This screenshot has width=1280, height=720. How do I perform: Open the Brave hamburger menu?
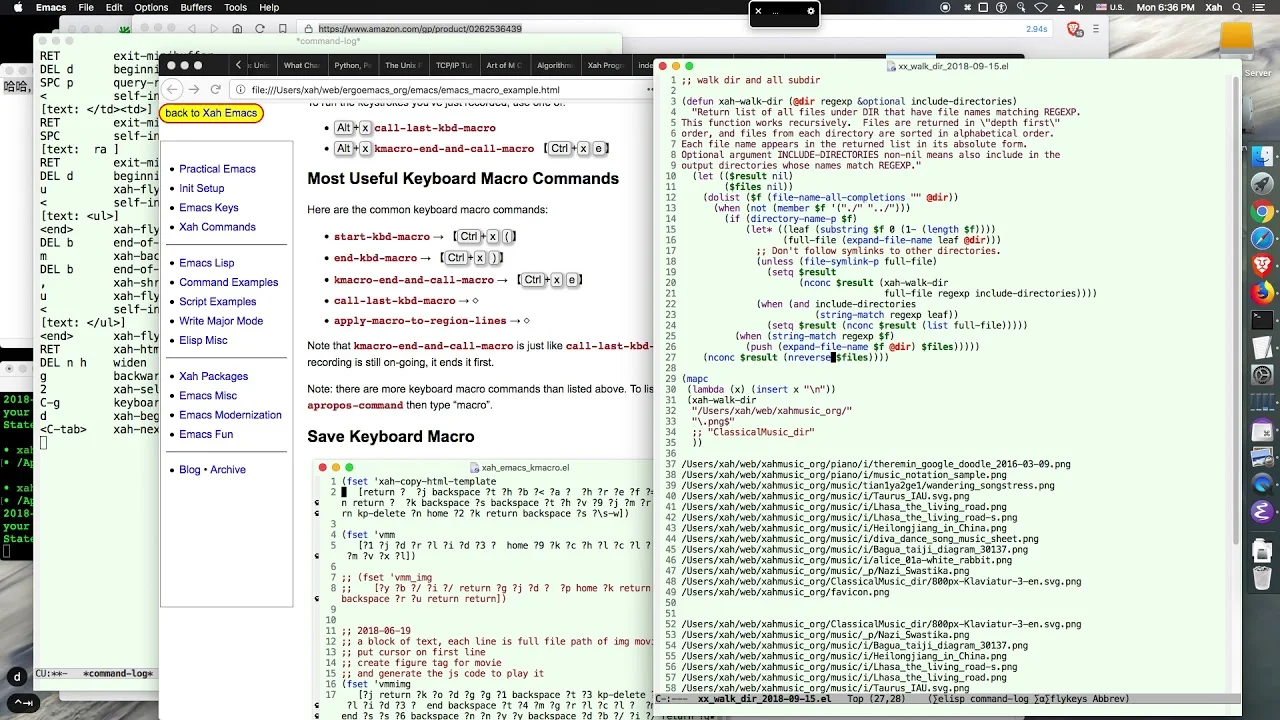click(x=1097, y=29)
